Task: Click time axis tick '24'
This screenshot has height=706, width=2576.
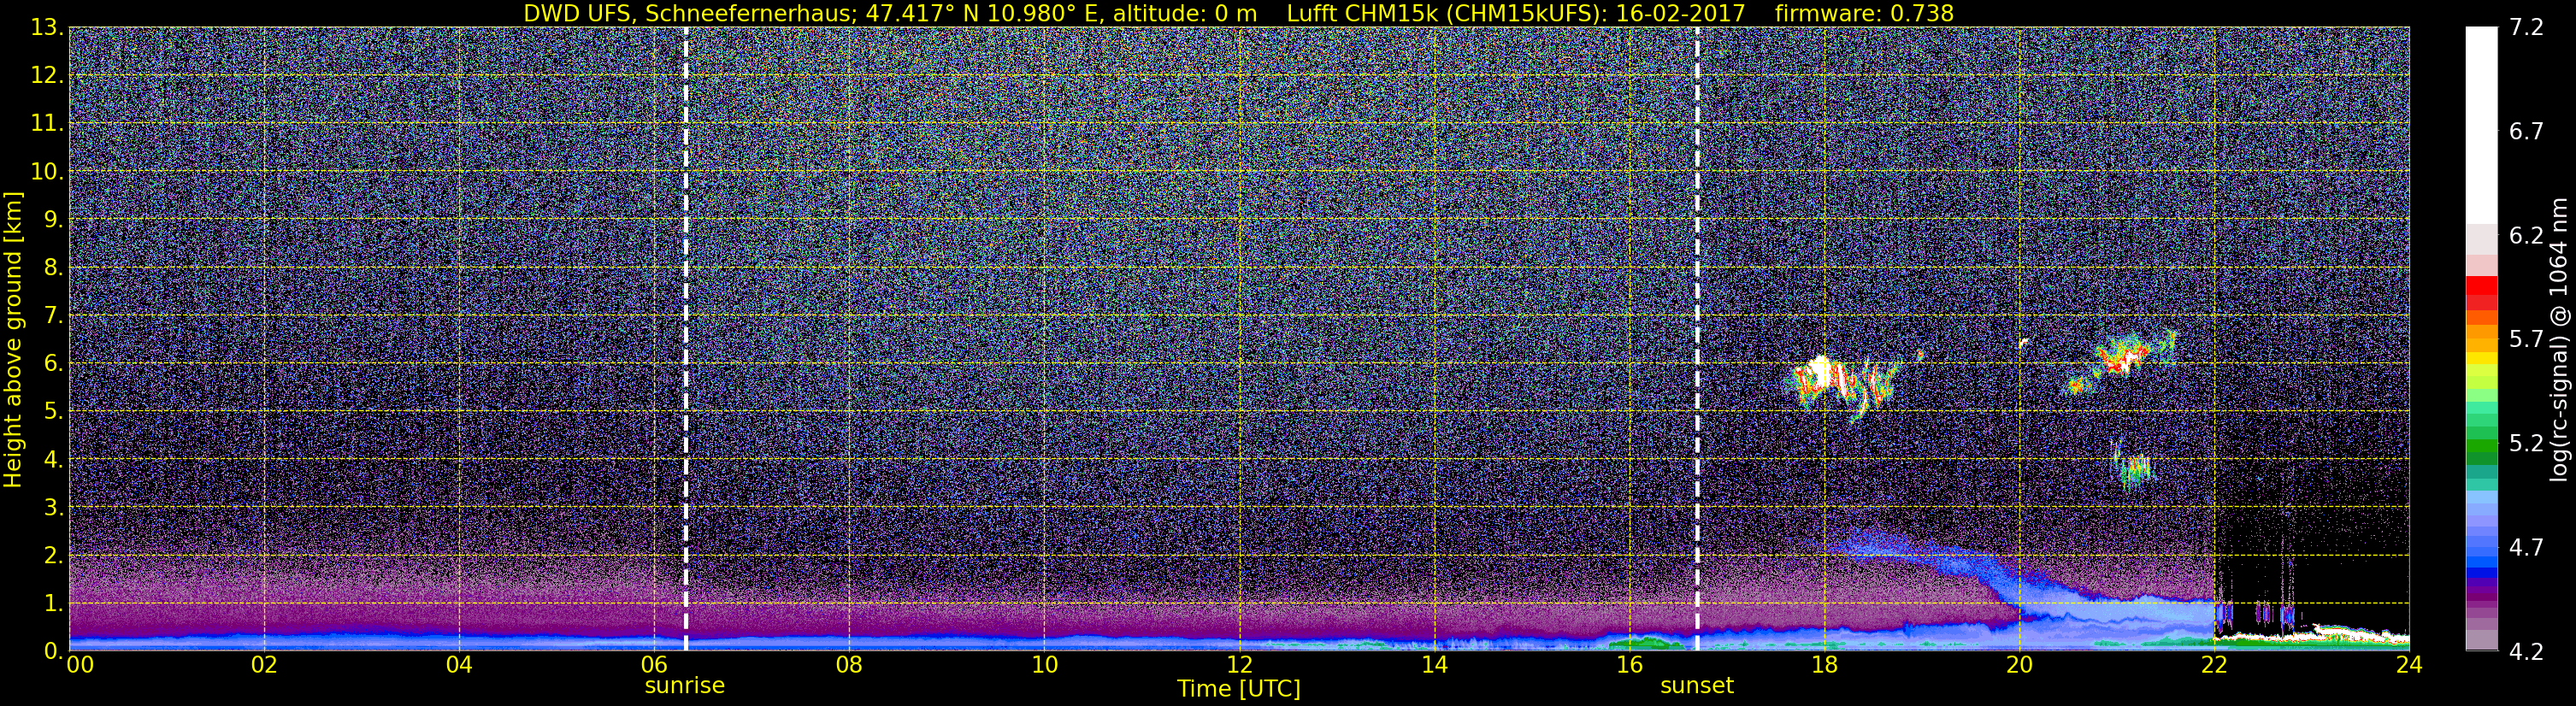Action: (2409, 666)
